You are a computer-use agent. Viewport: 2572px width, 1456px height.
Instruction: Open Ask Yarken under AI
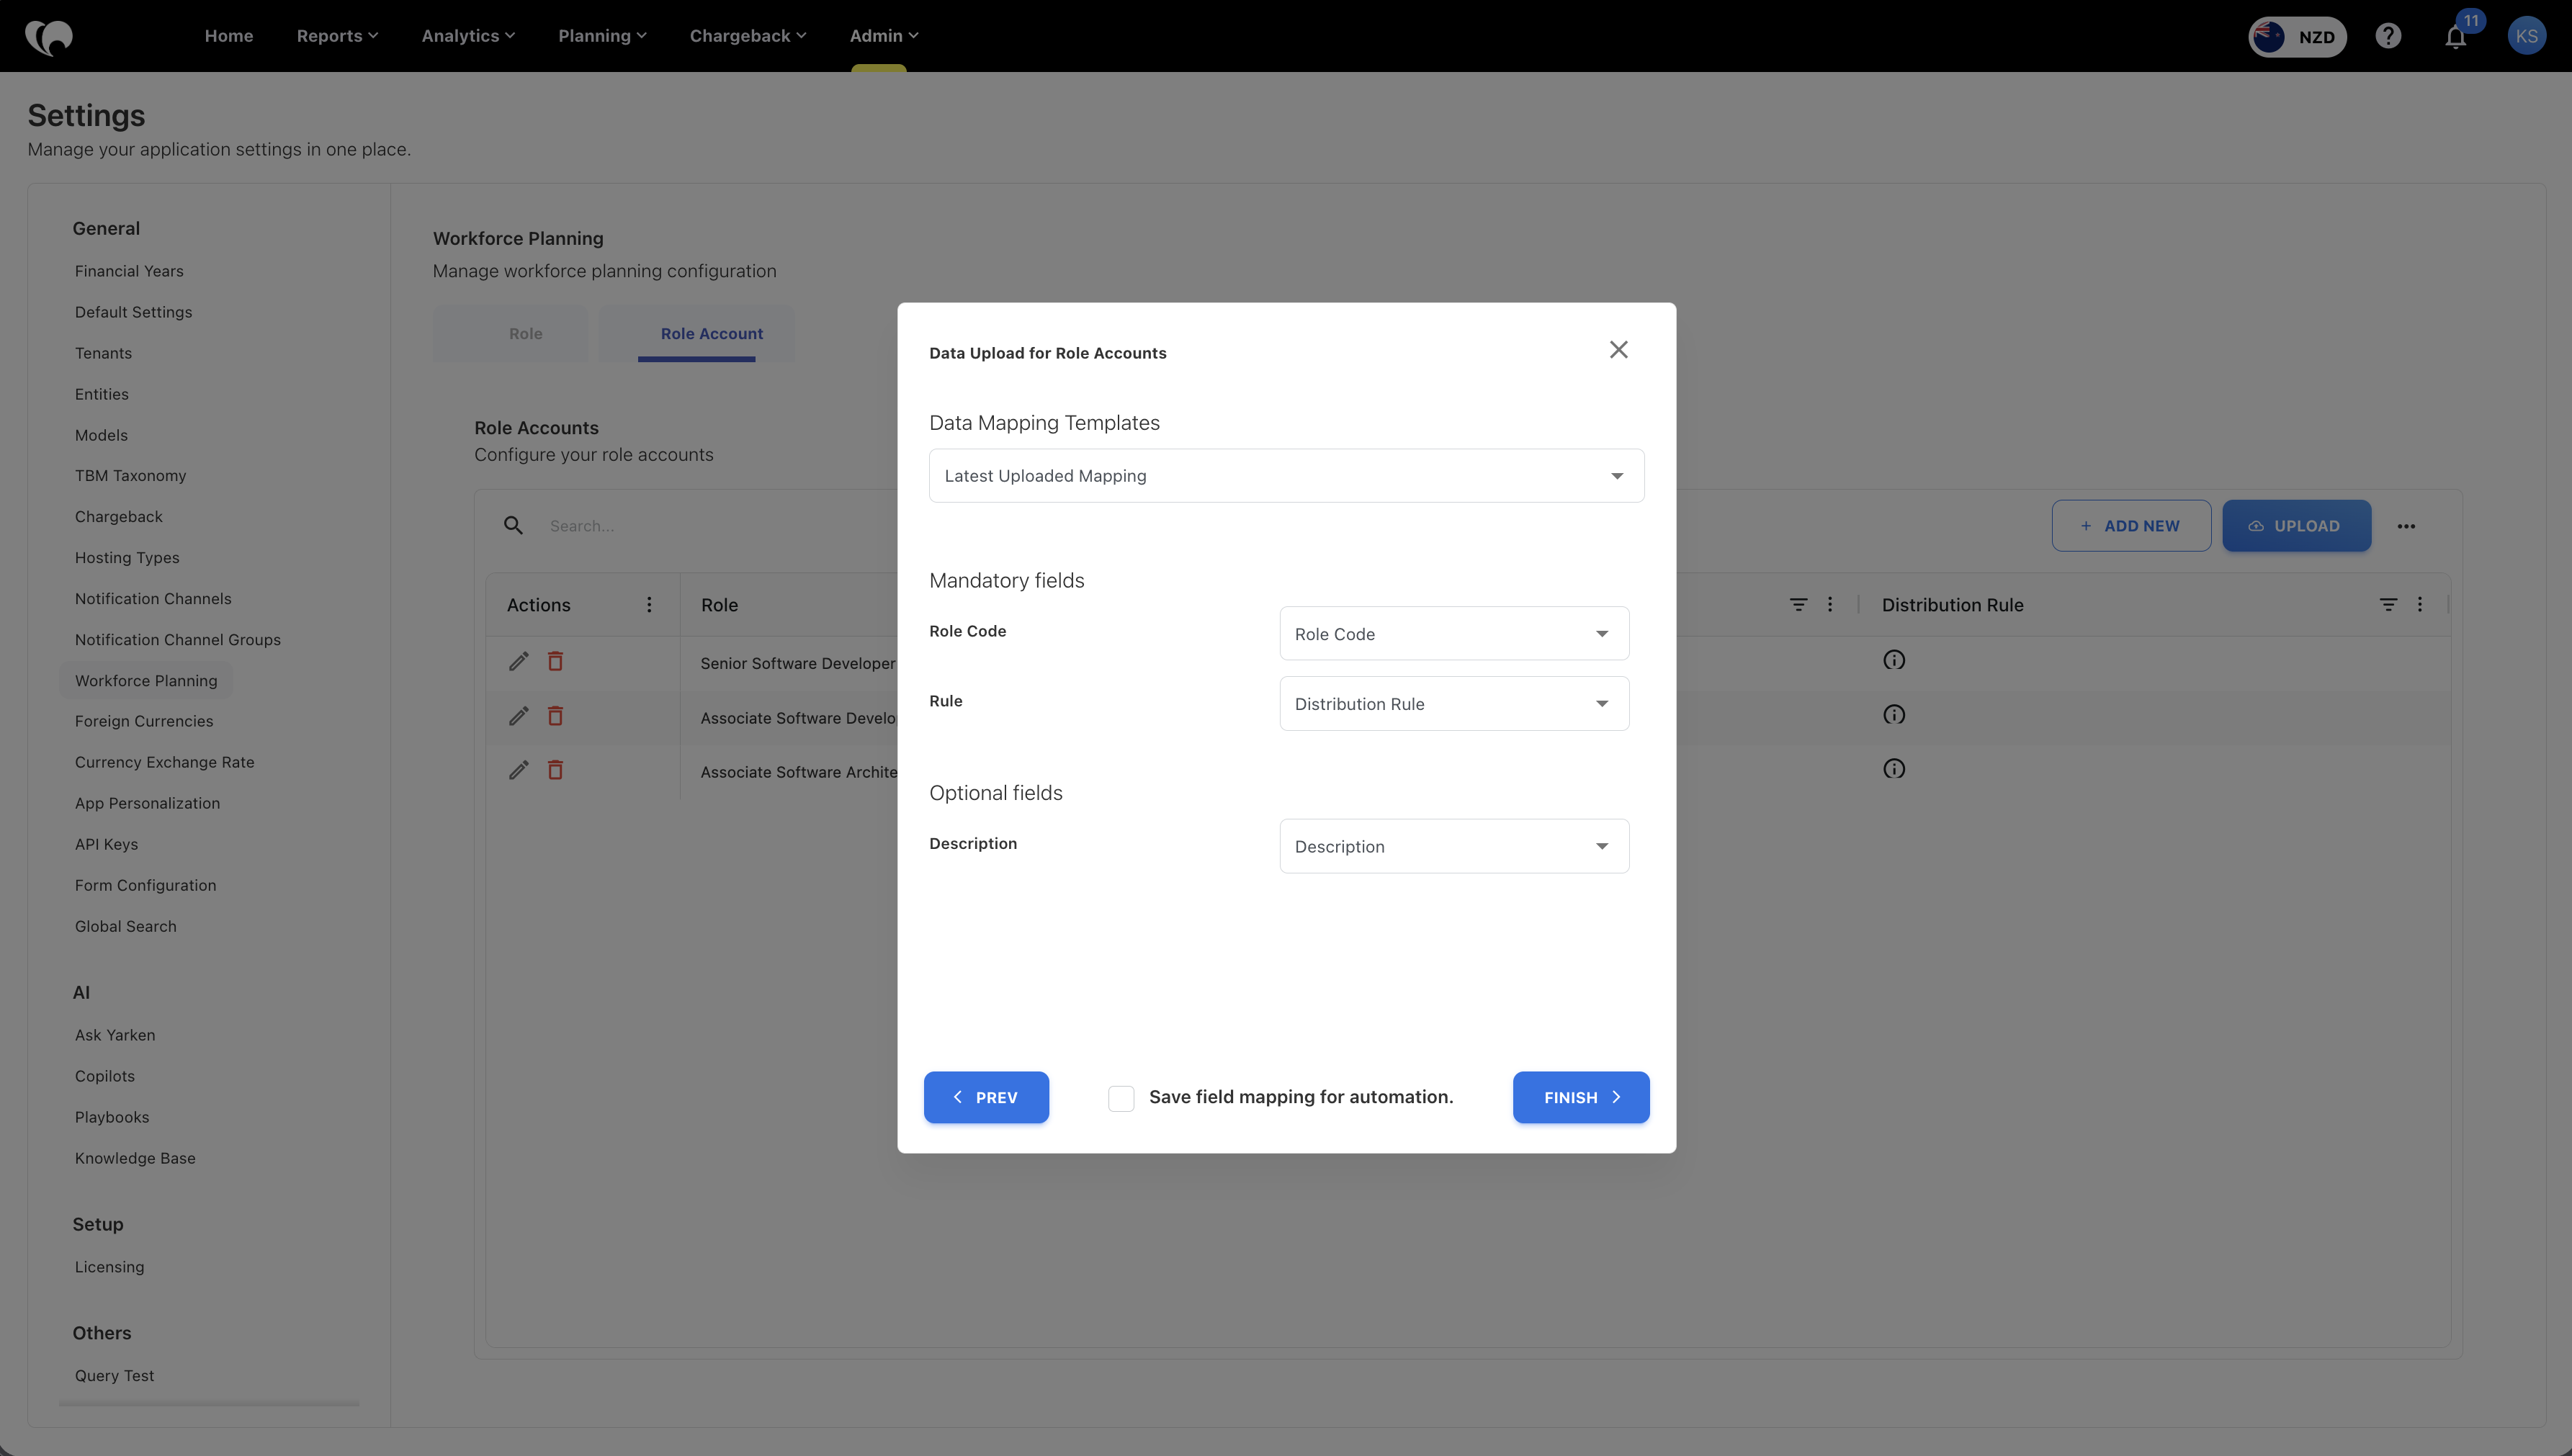point(115,1035)
